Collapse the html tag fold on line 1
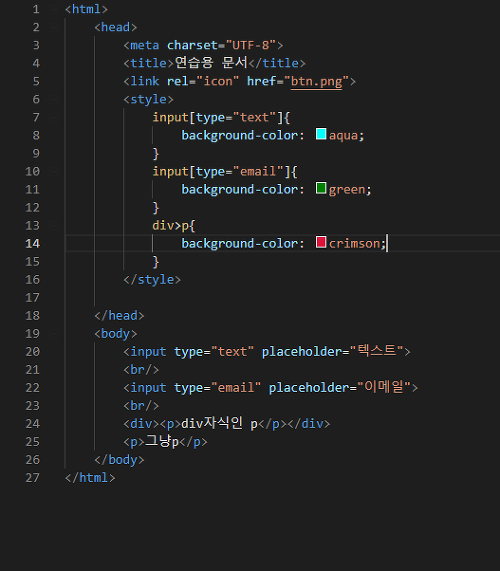Image resolution: width=500 pixels, height=571 pixels. click(x=54, y=9)
